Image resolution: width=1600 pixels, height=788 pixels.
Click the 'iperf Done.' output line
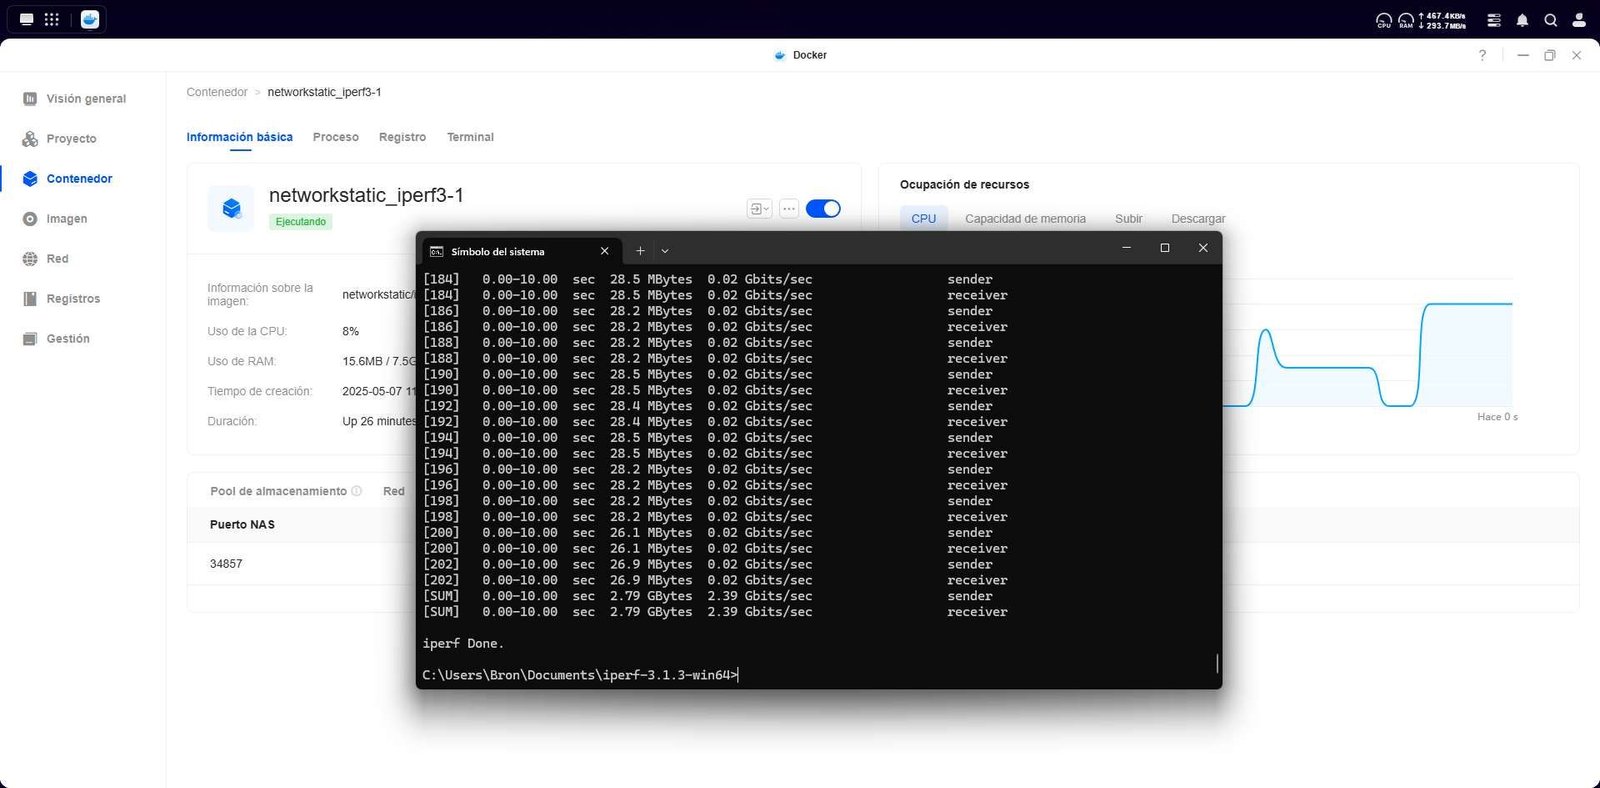[463, 643]
